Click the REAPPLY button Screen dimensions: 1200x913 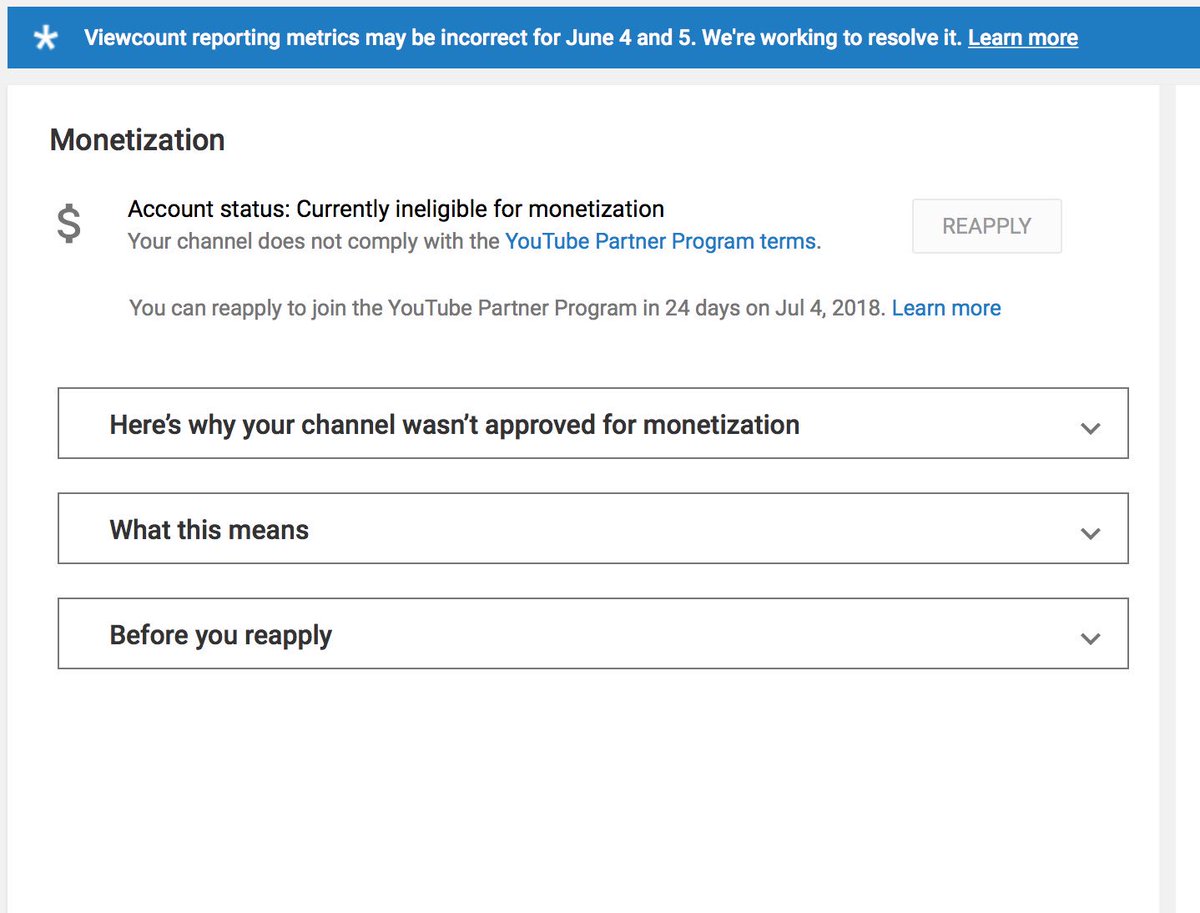point(986,226)
